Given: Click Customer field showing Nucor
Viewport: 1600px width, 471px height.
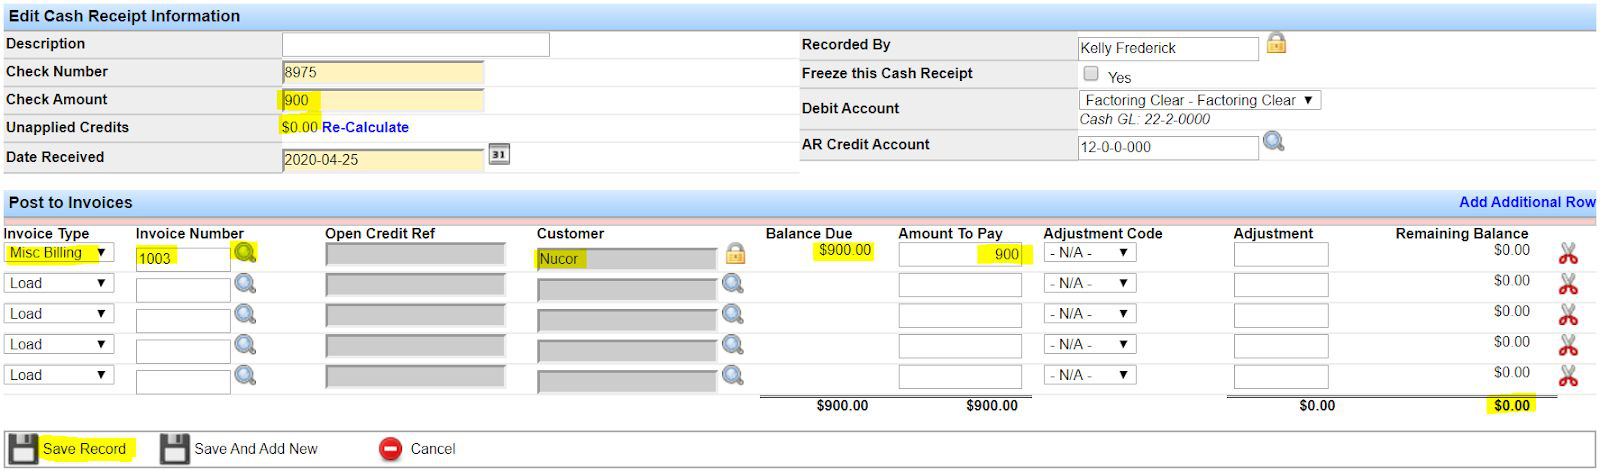Looking at the screenshot, I should 627,258.
